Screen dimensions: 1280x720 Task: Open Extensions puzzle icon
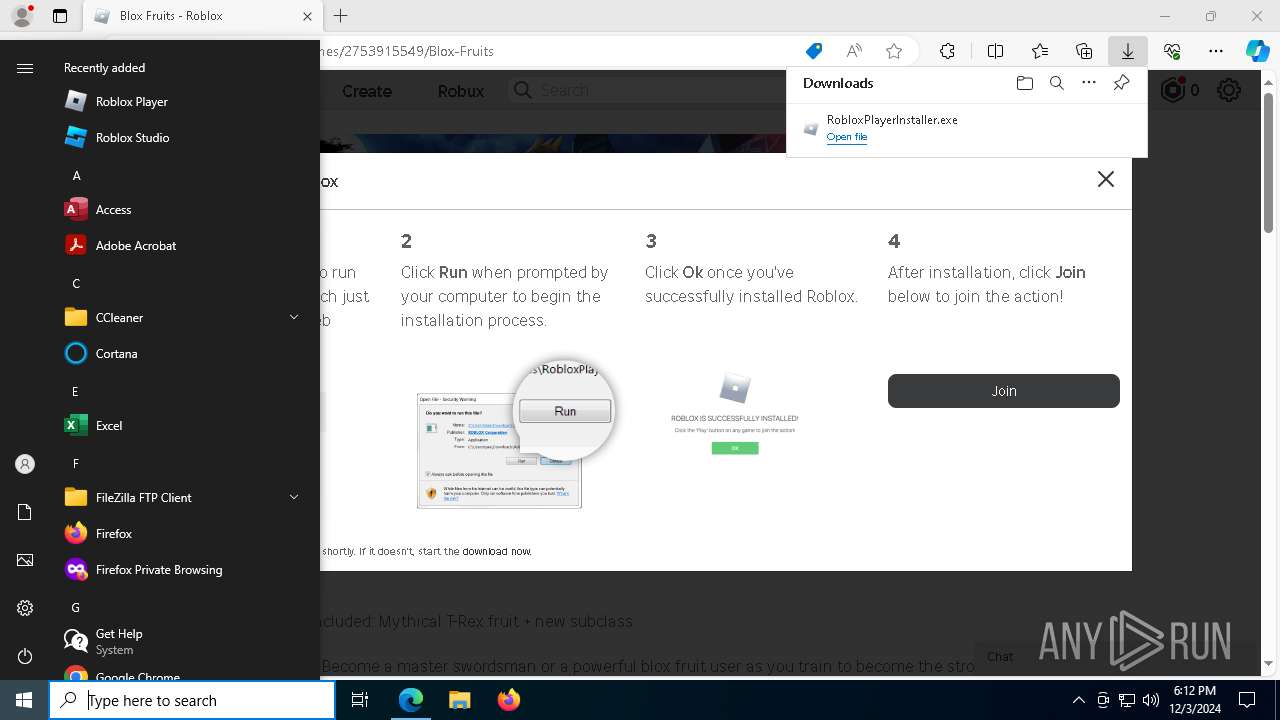click(947, 51)
